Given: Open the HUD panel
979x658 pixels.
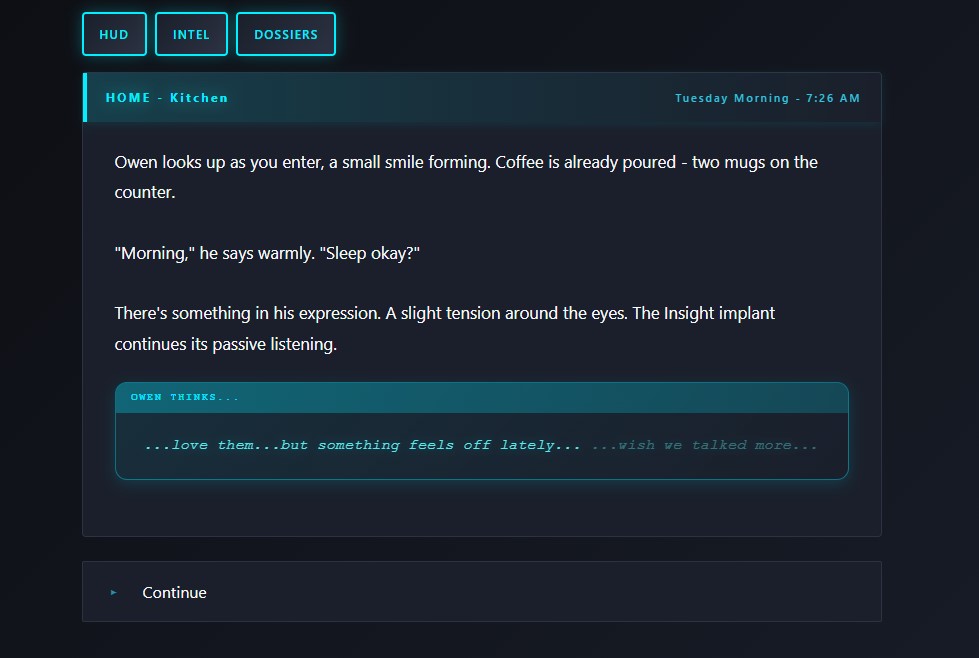Looking at the screenshot, I should [114, 34].
